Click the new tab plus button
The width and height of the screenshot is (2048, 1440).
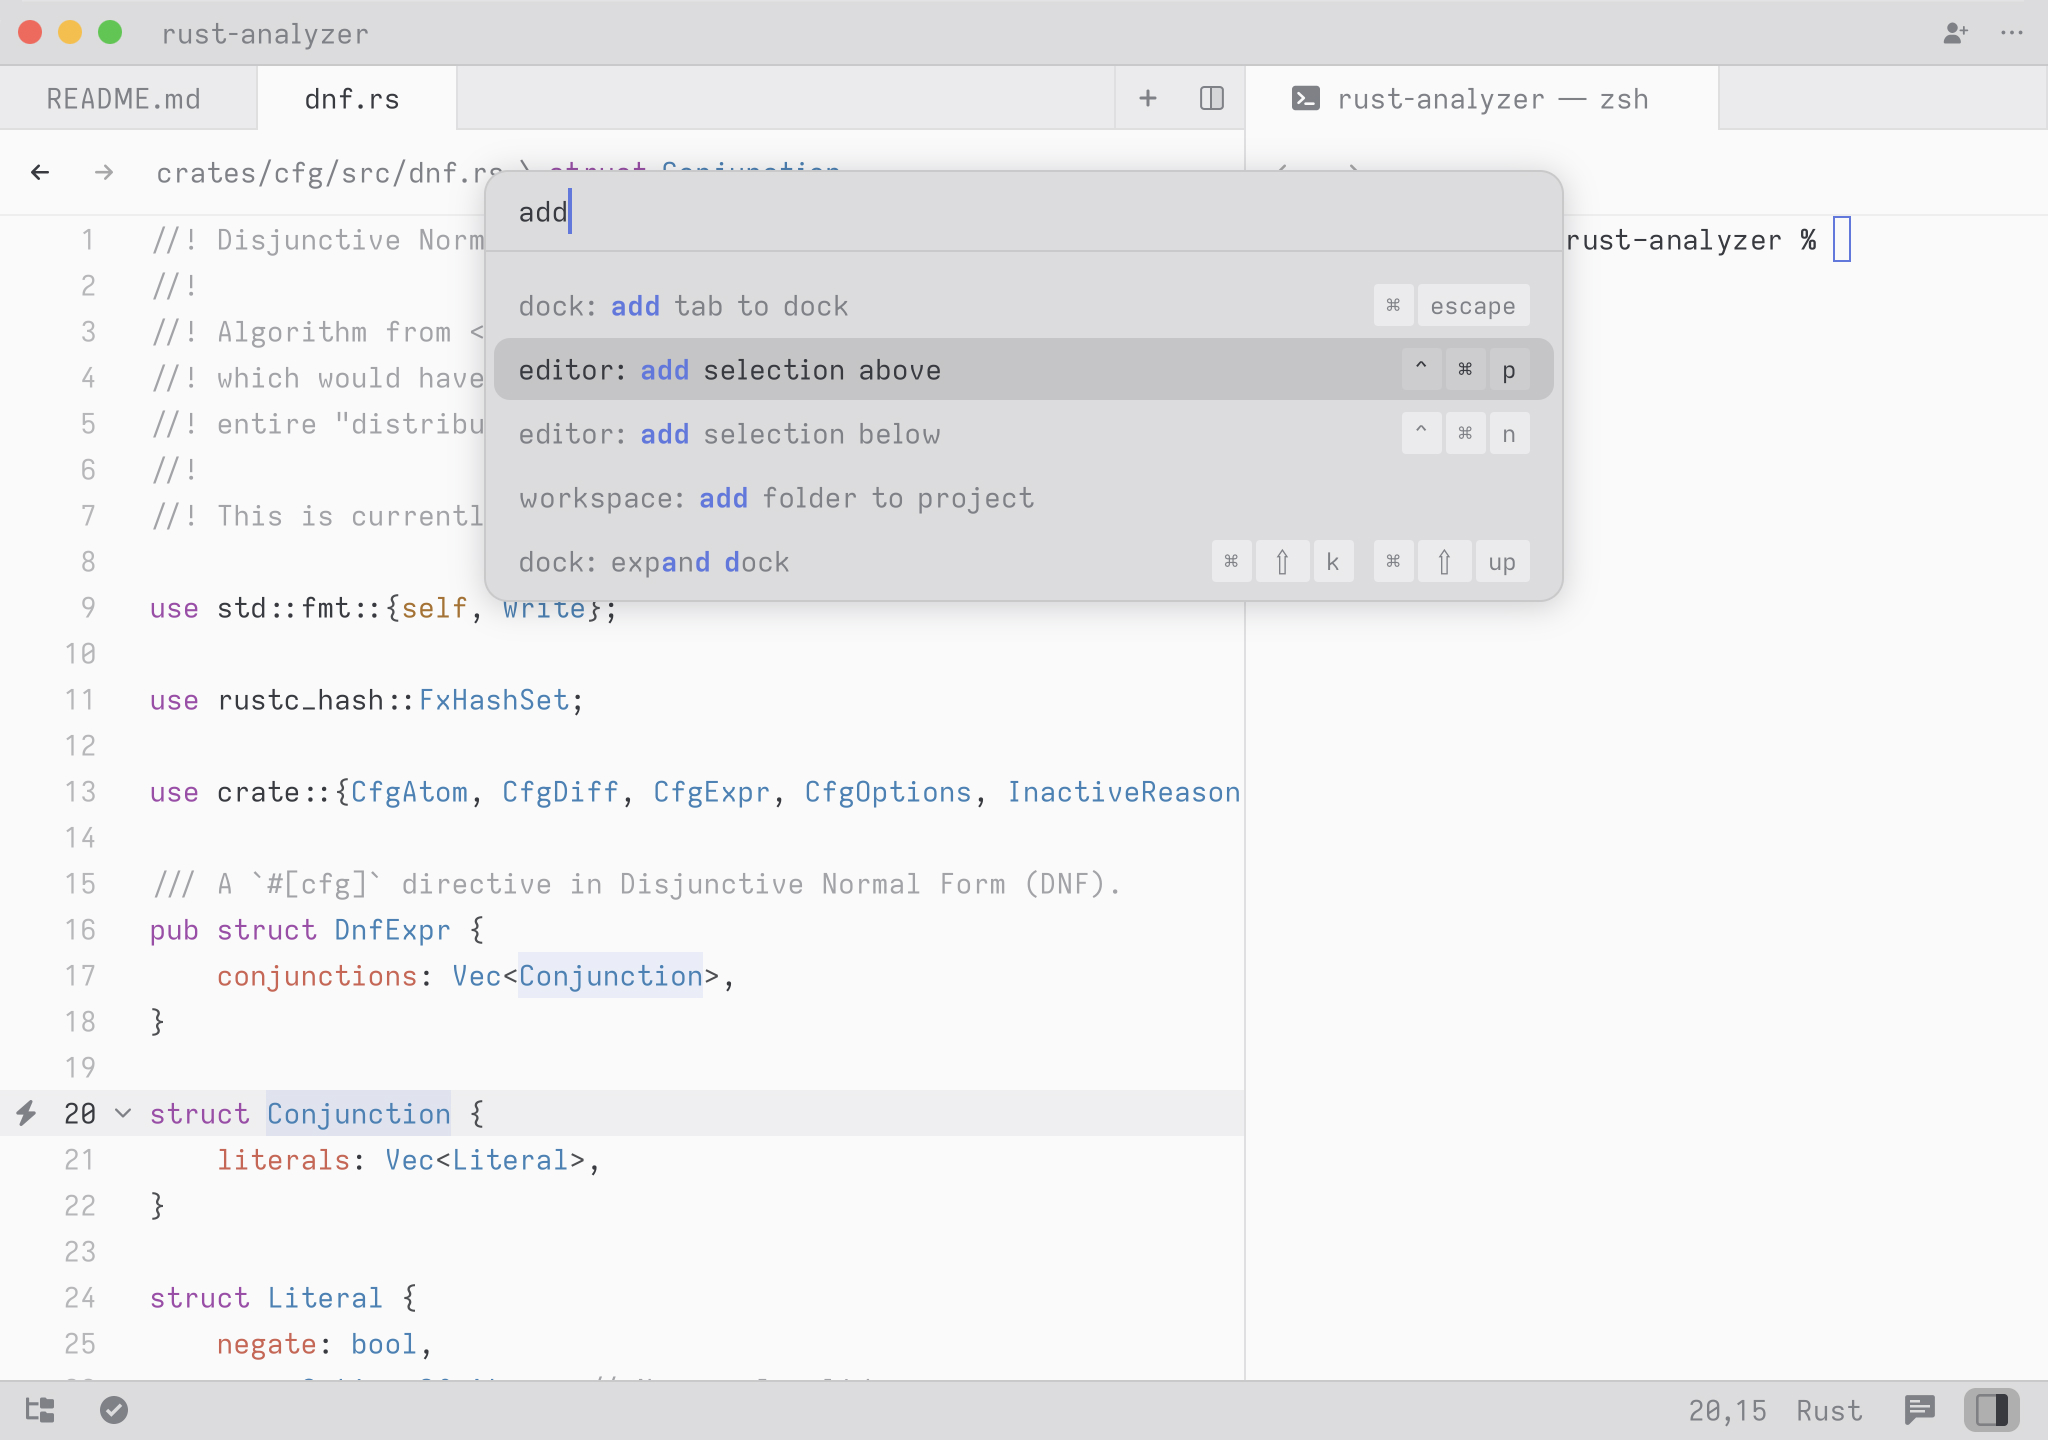[1146, 98]
